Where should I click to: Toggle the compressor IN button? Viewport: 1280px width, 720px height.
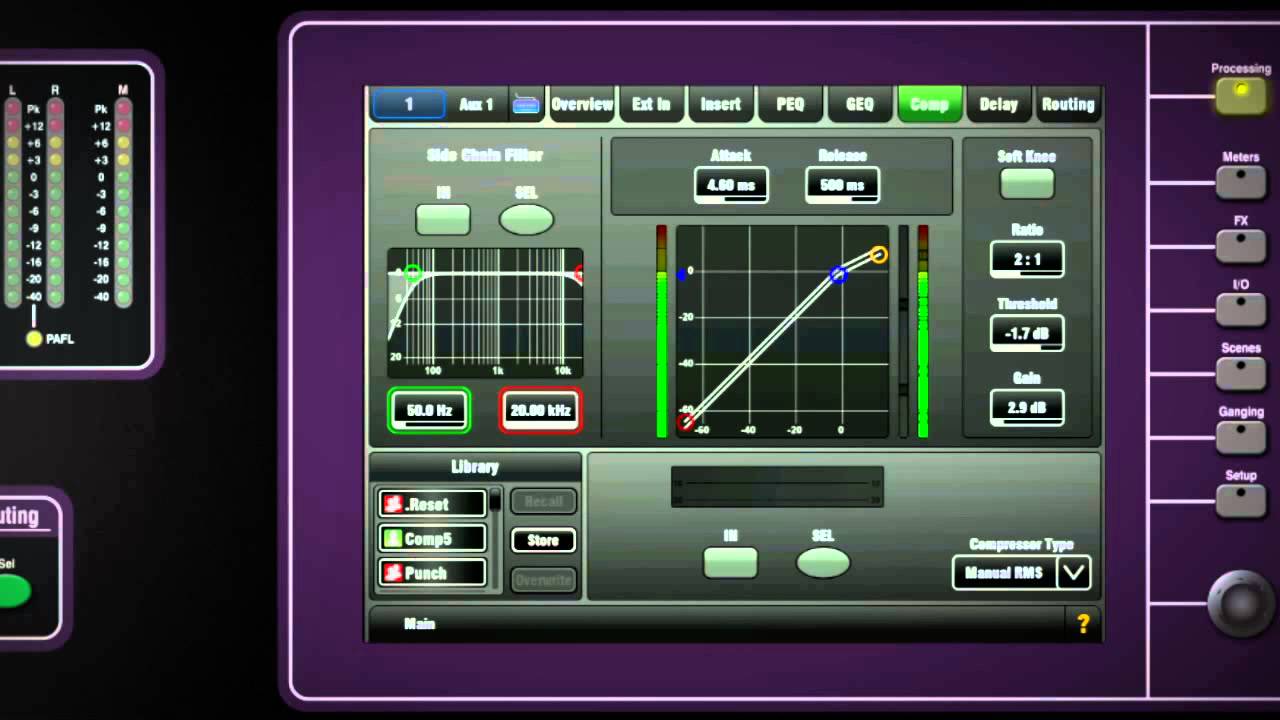tap(731, 563)
